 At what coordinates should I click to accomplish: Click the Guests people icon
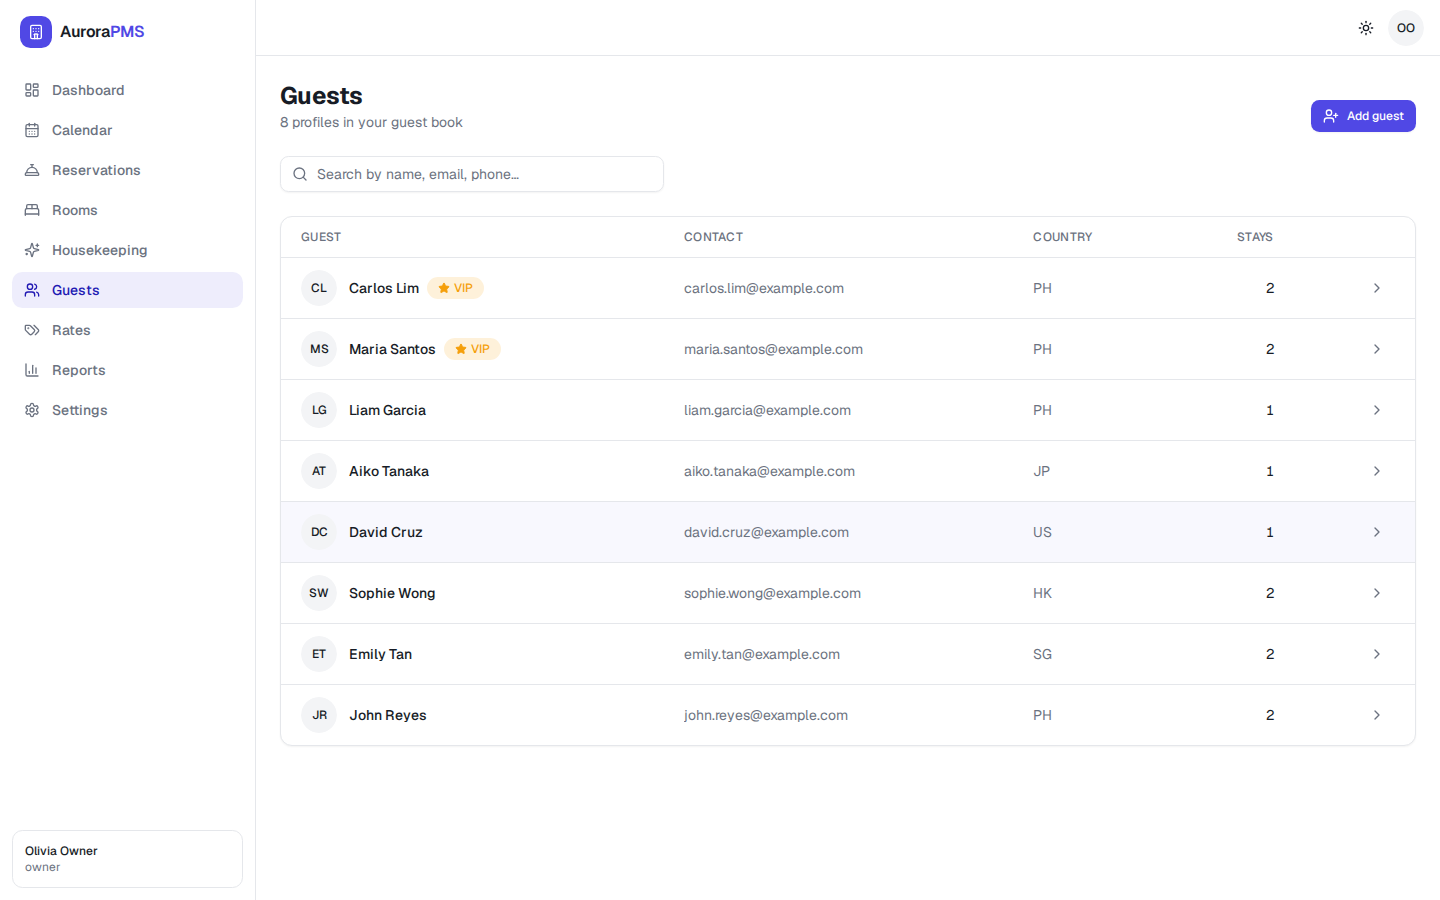[32, 290]
